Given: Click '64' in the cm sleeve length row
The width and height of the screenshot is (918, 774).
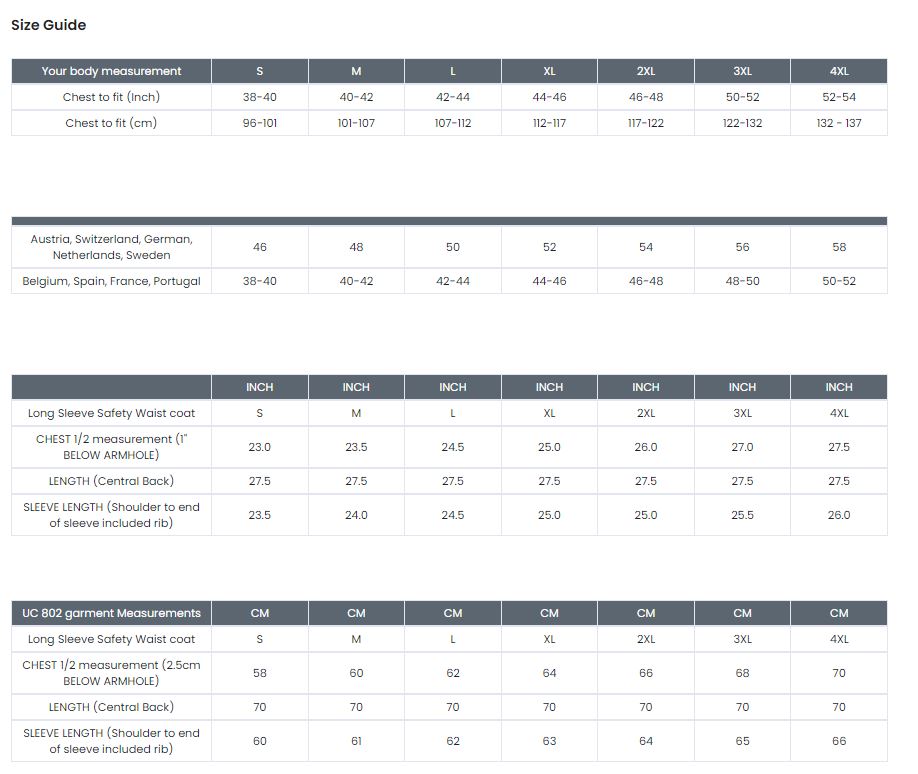Looking at the screenshot, I should point(646,741).
